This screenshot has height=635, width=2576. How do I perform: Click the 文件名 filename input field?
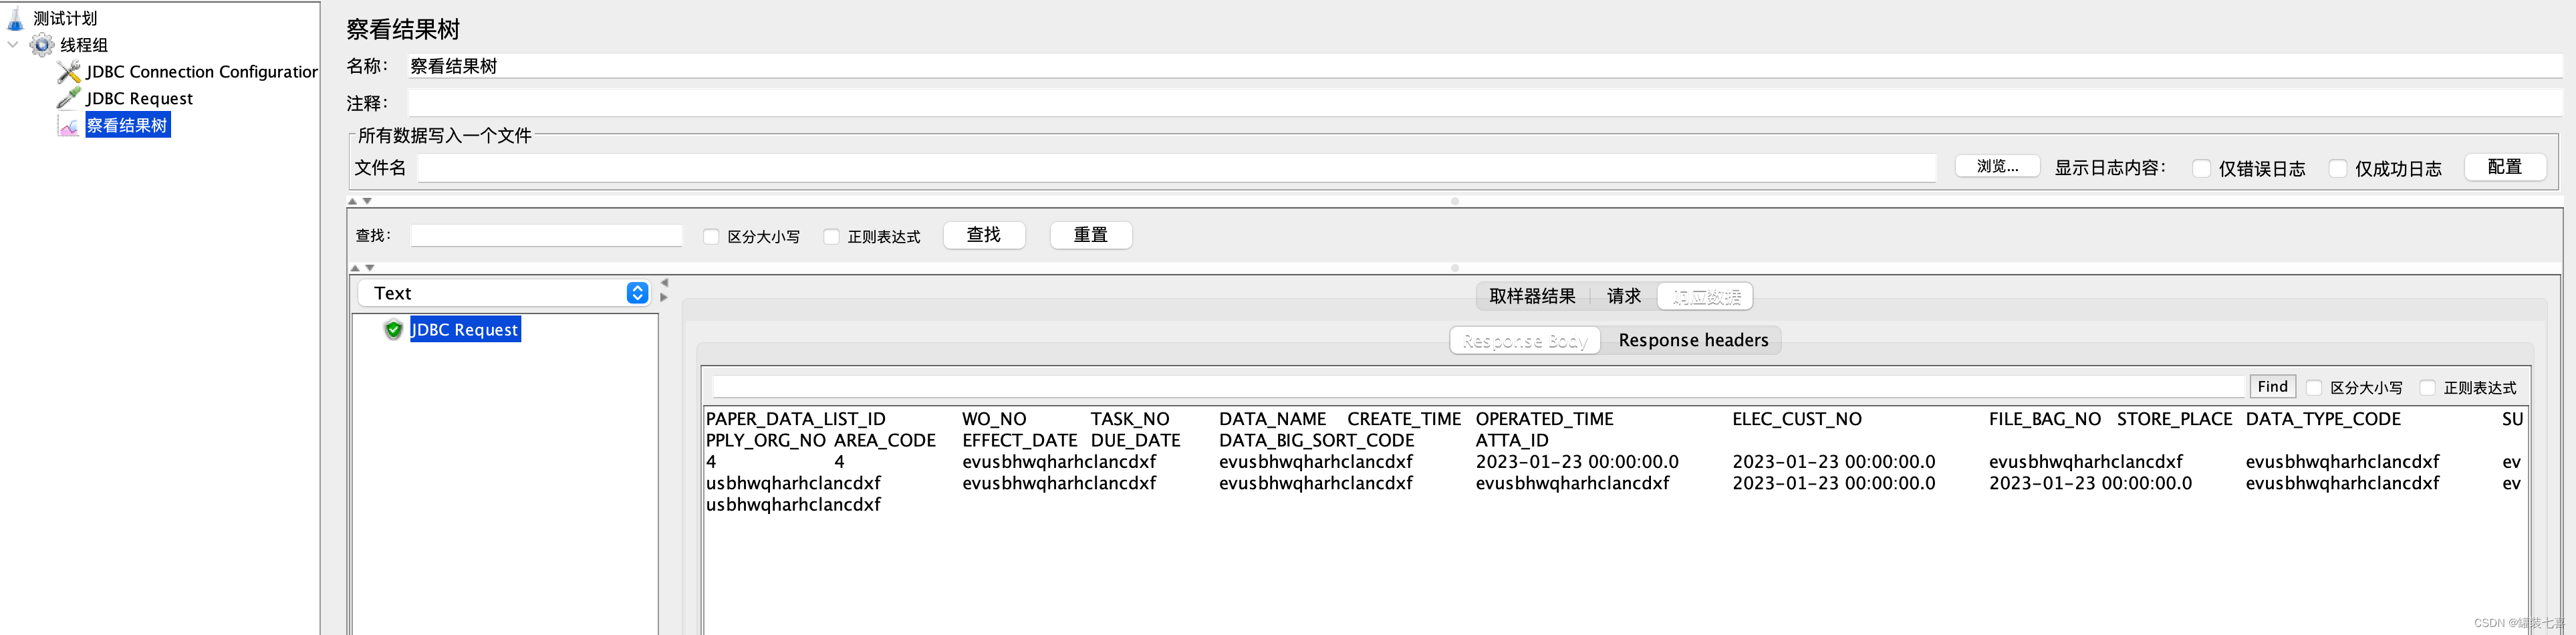(x=1176, y=168)
